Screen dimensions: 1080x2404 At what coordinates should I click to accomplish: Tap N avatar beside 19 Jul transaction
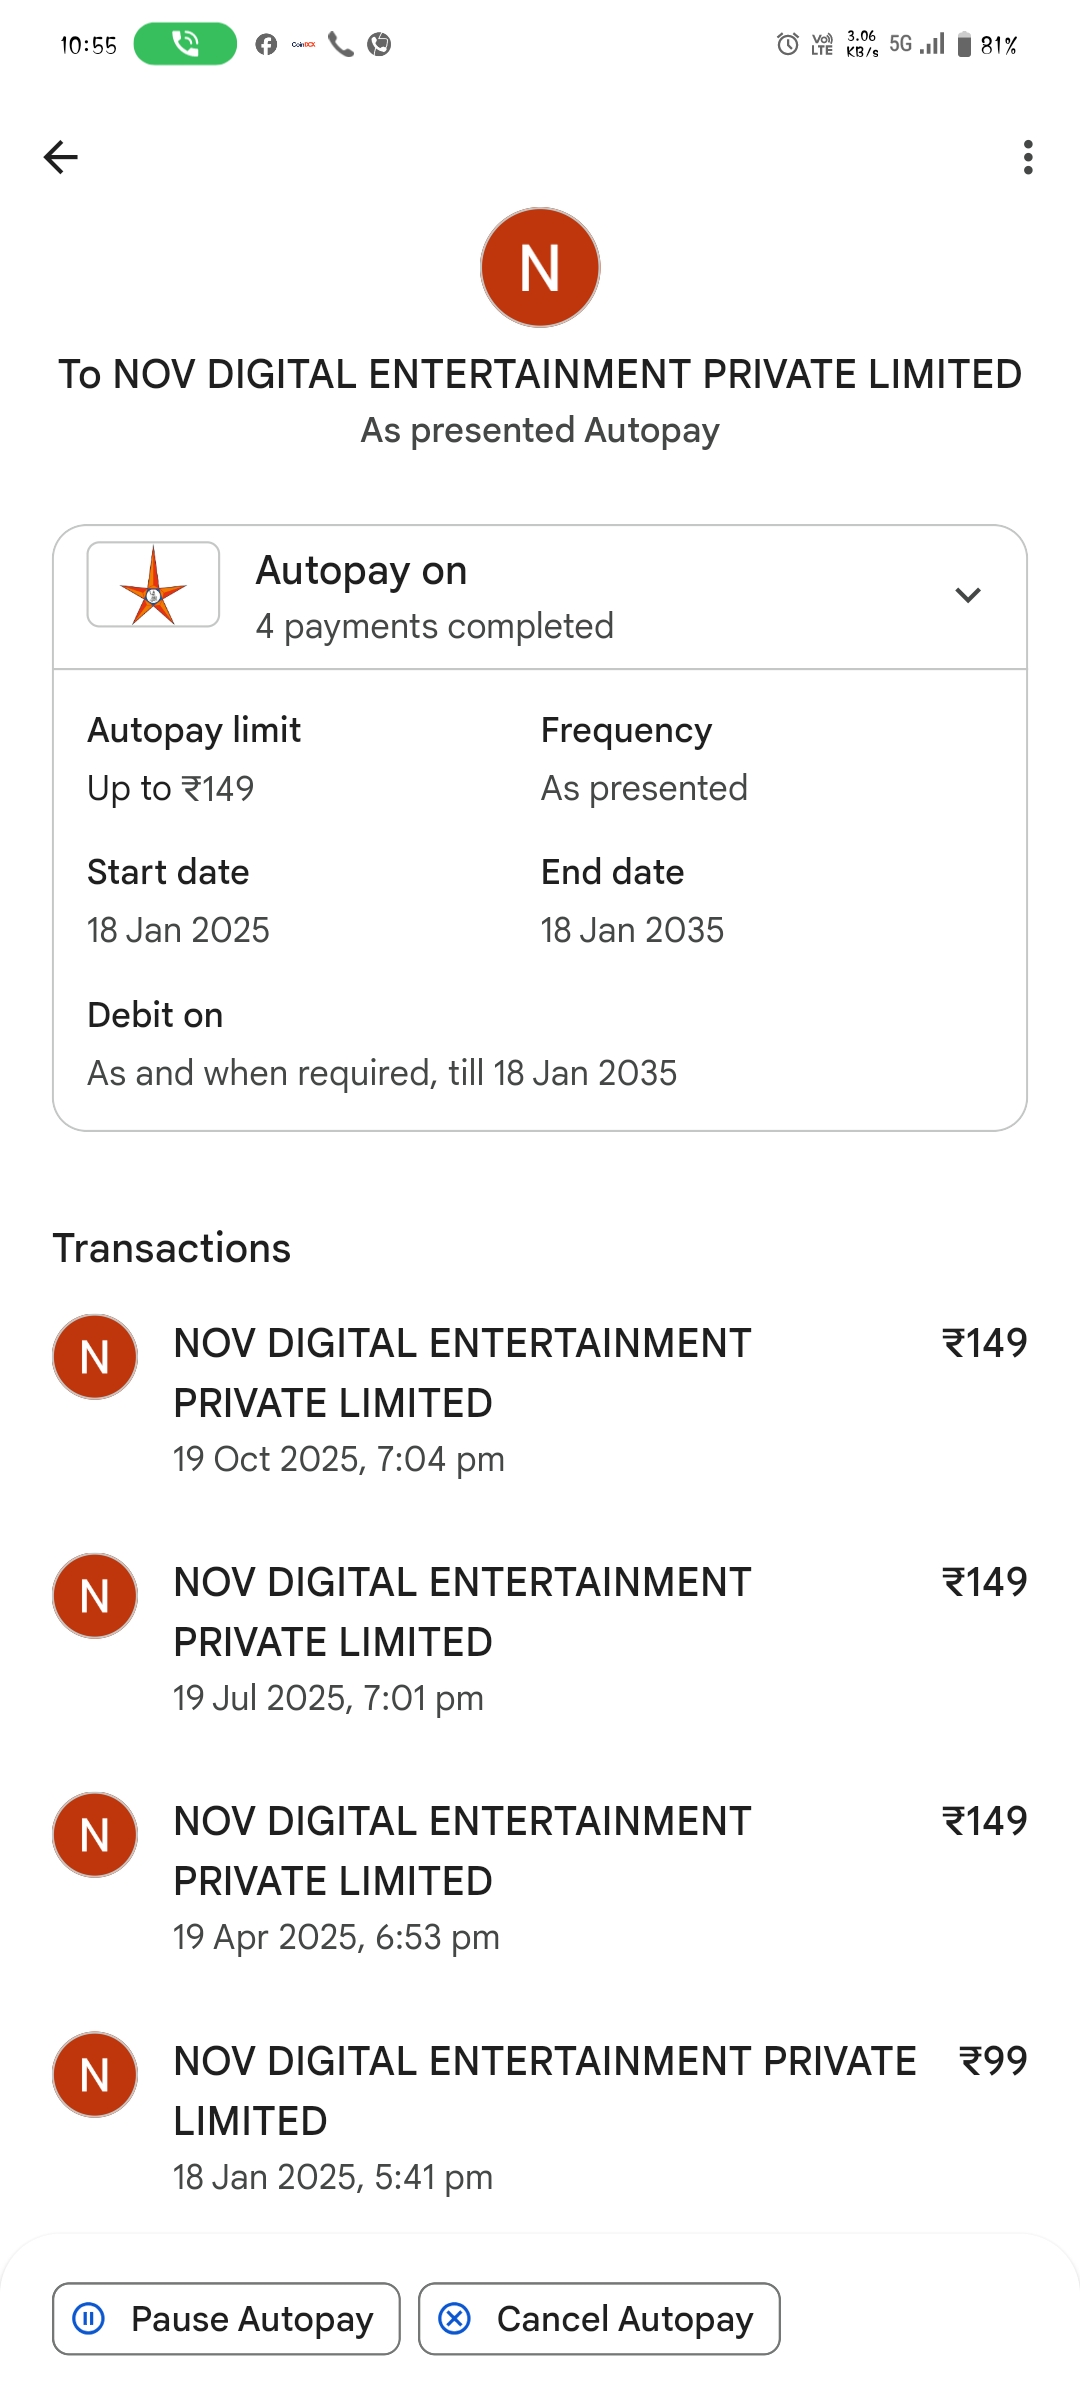(95, 1596)
